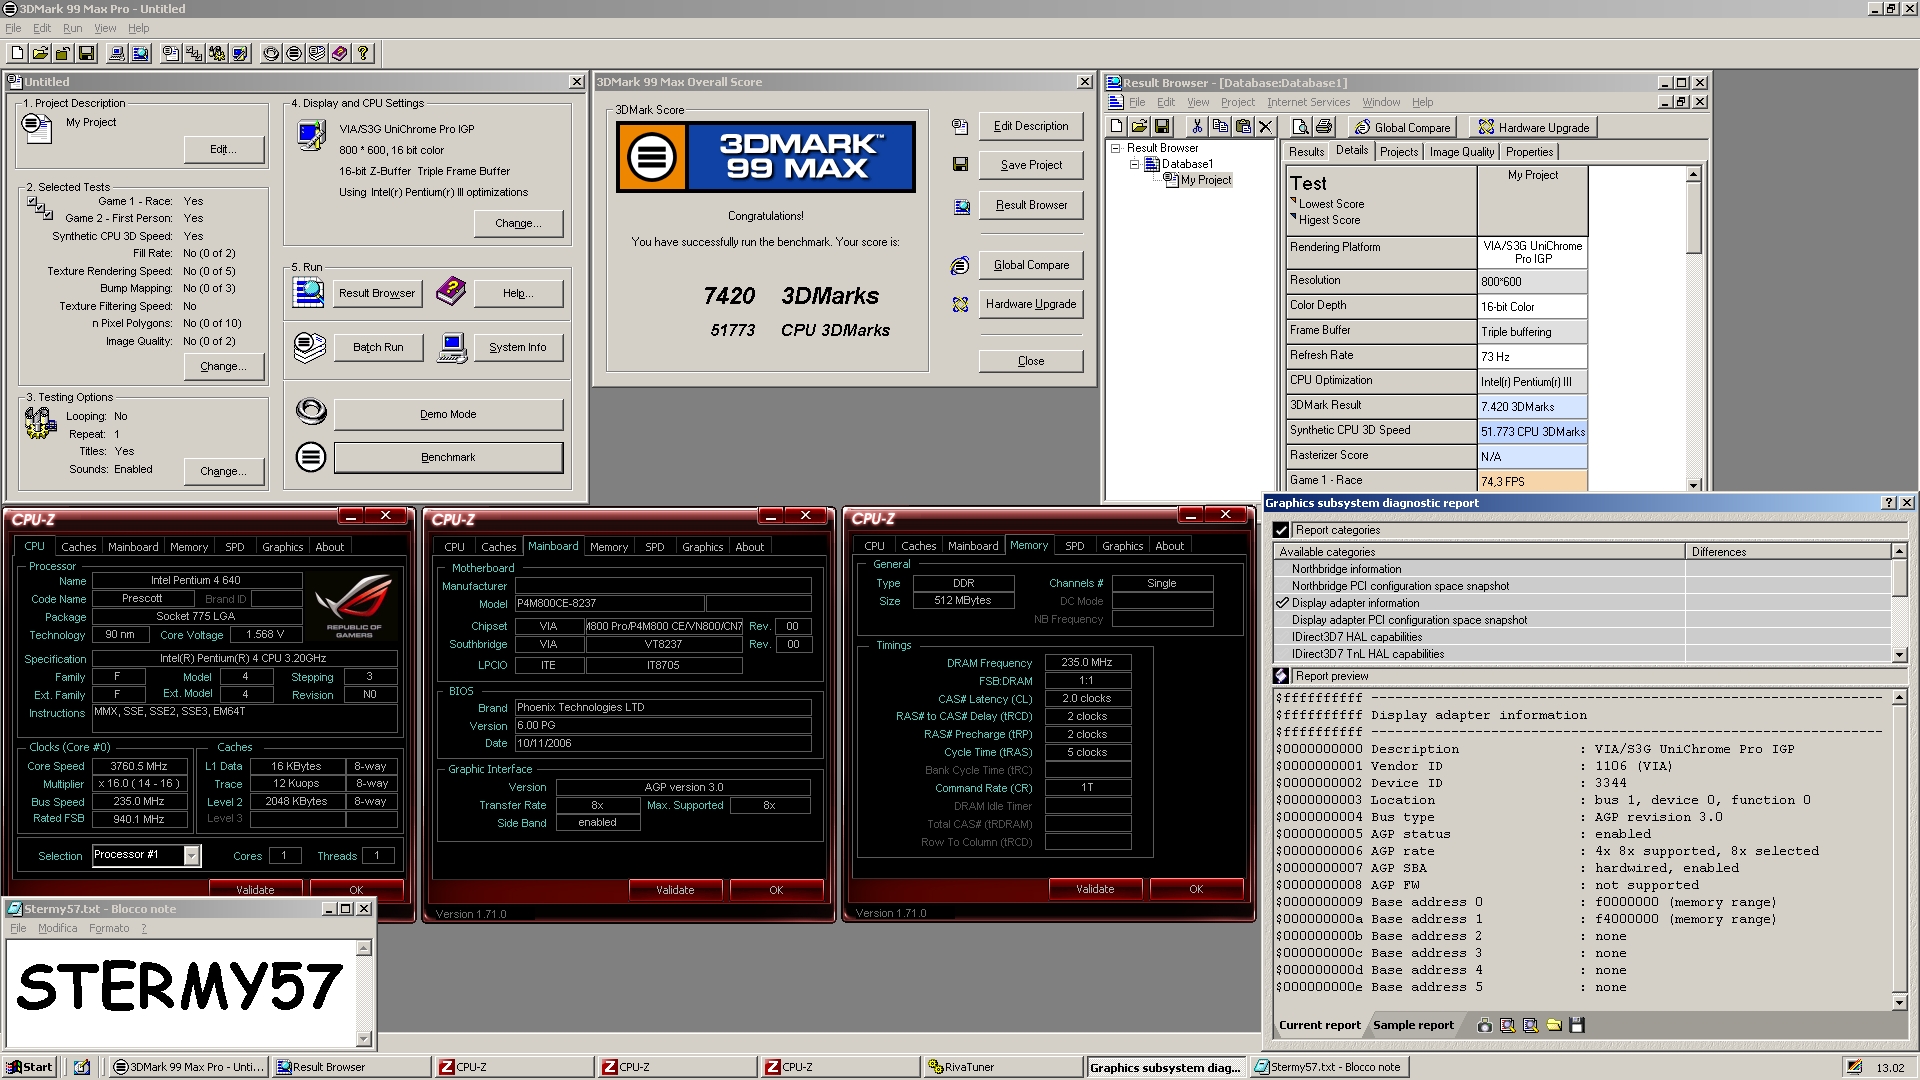1920x1080 pixels.
Task: Click the Save floppy icon in 3DMark toolbar
Action: (x=86, y=53)
